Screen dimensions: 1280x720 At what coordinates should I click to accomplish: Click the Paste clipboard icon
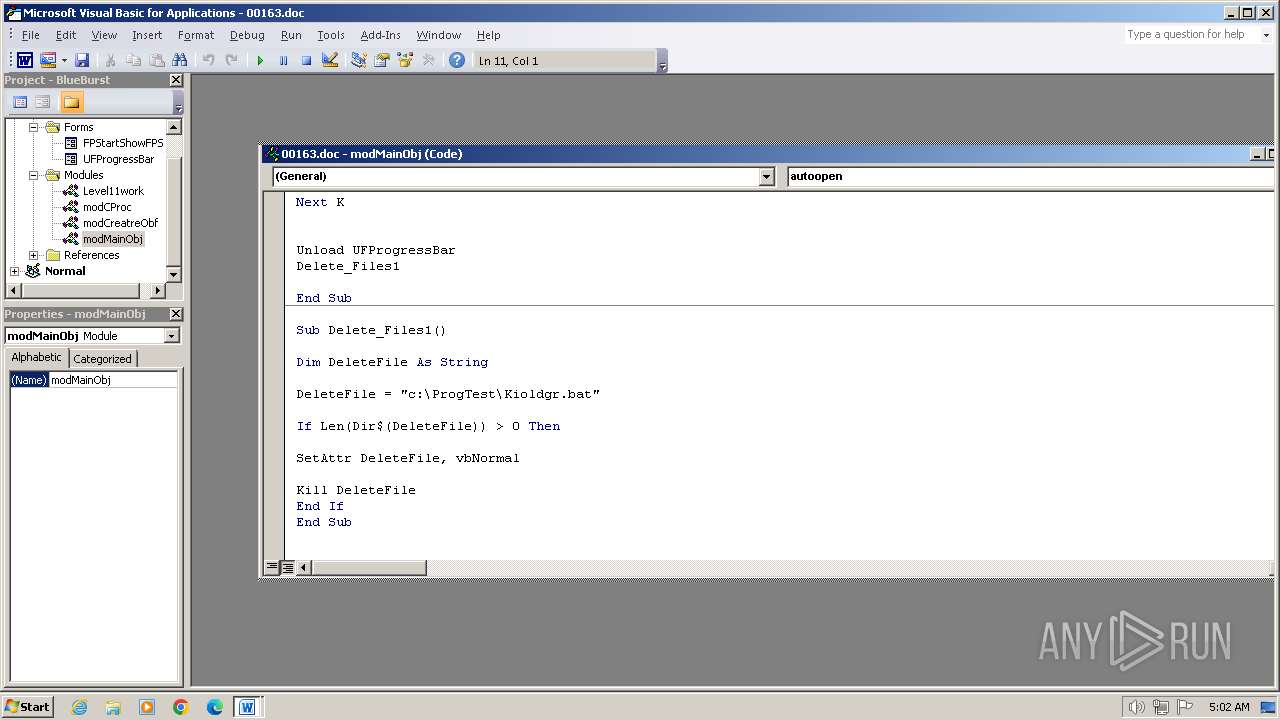(156, 61)
